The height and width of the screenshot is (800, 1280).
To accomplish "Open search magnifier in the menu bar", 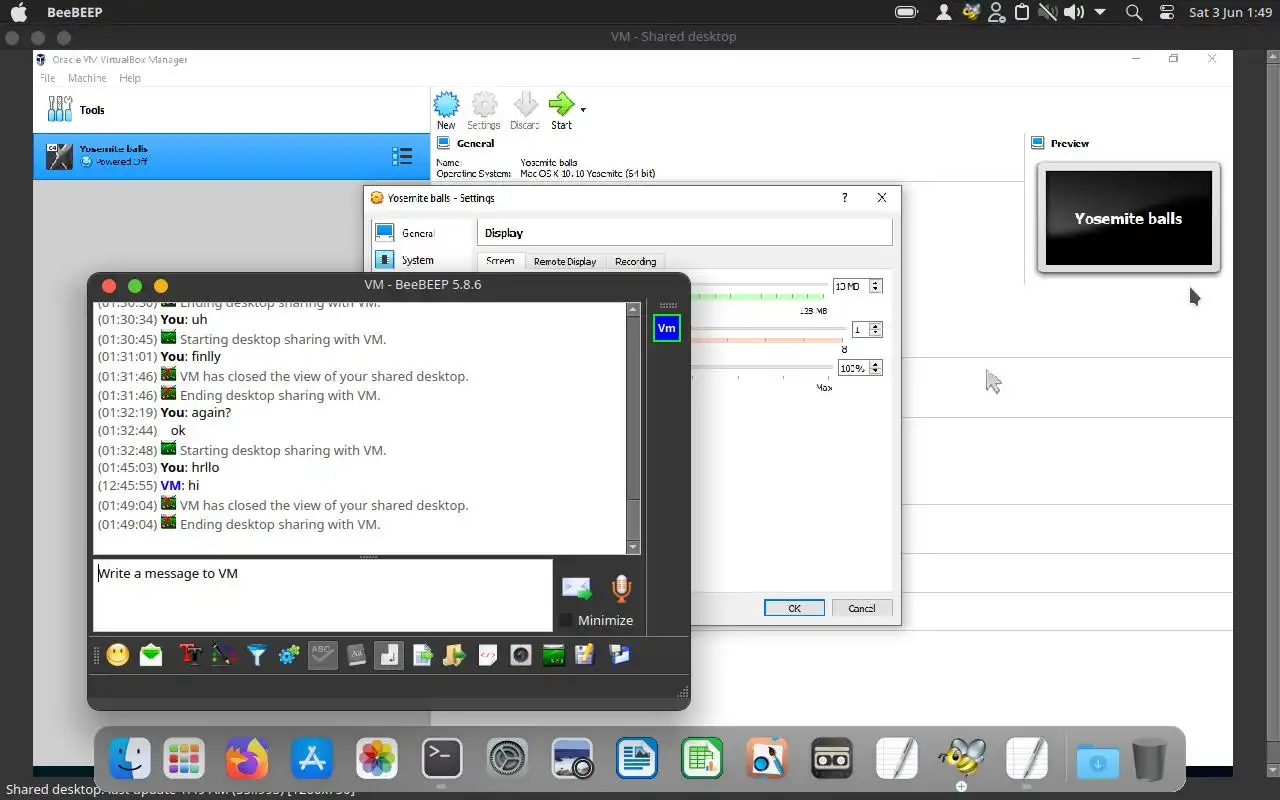I will coord(1134,12).
